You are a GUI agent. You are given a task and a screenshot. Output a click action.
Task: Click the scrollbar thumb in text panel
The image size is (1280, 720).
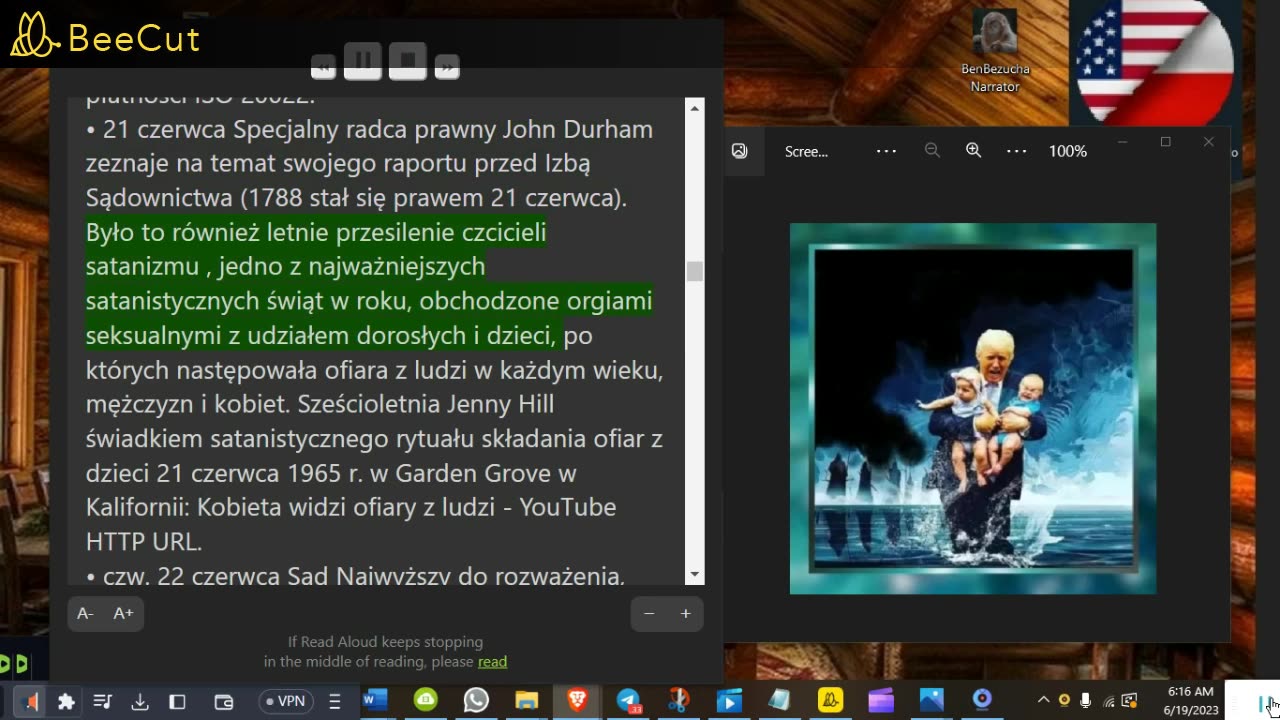click(695, 271)
